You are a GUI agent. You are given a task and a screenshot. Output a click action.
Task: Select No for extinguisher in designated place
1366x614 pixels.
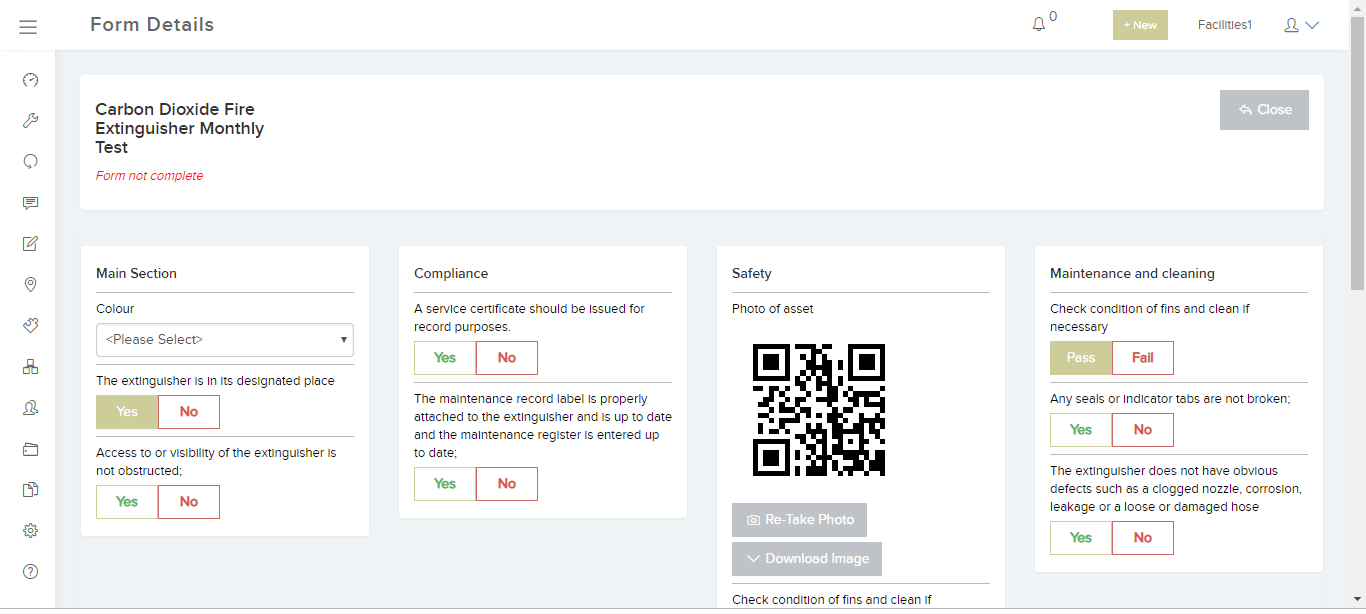click(x=189, y=412)
